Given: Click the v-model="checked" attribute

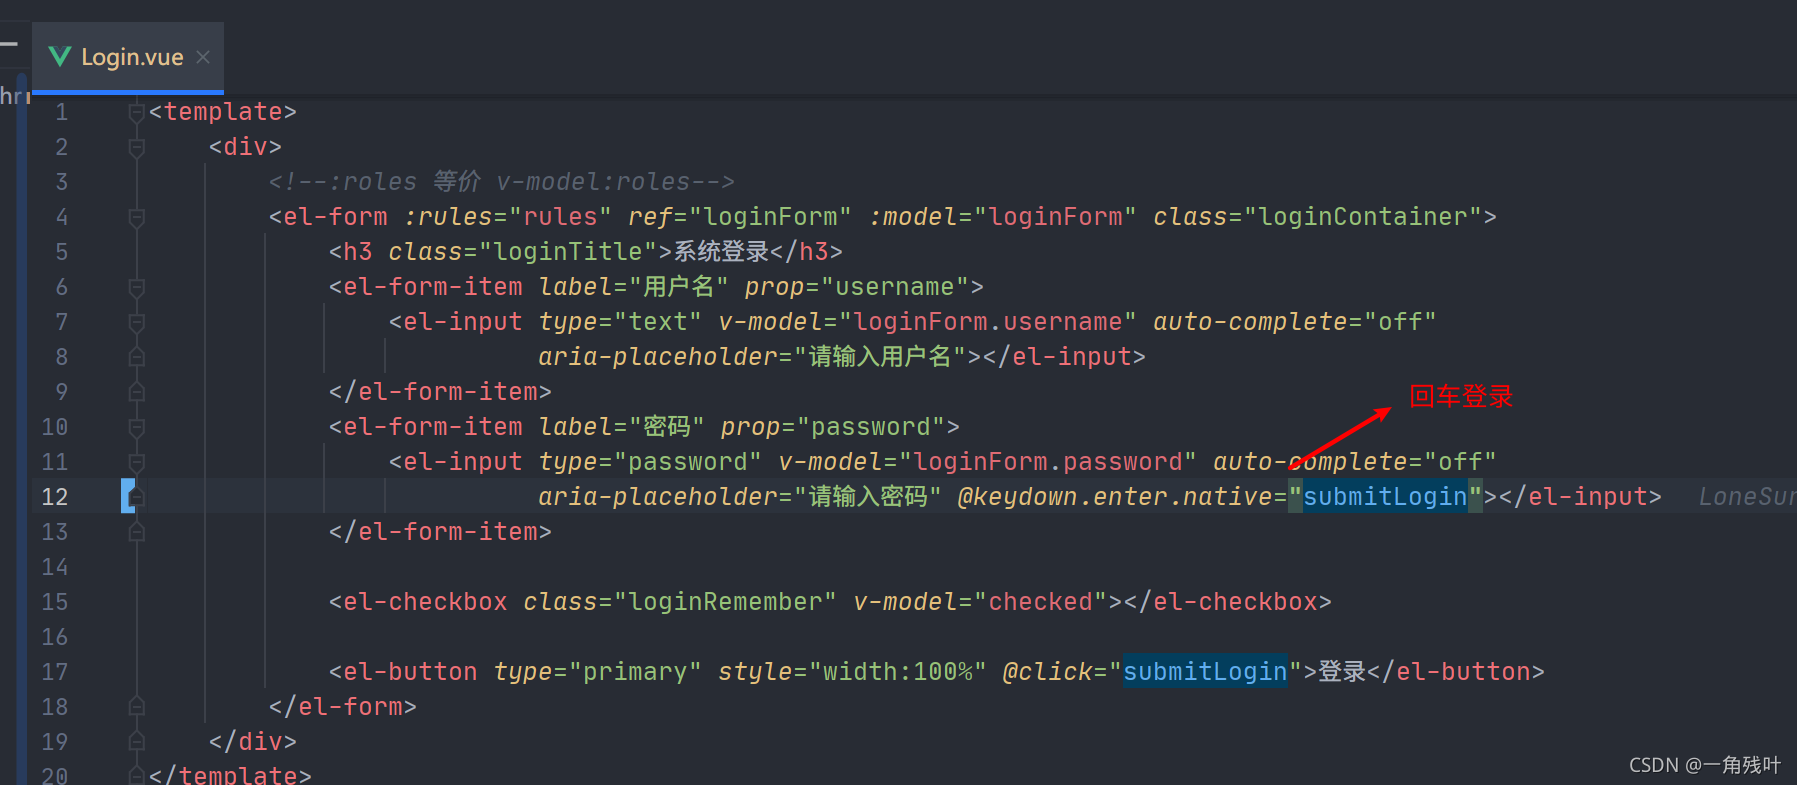Looking at the screenshot, I should 980,602.
